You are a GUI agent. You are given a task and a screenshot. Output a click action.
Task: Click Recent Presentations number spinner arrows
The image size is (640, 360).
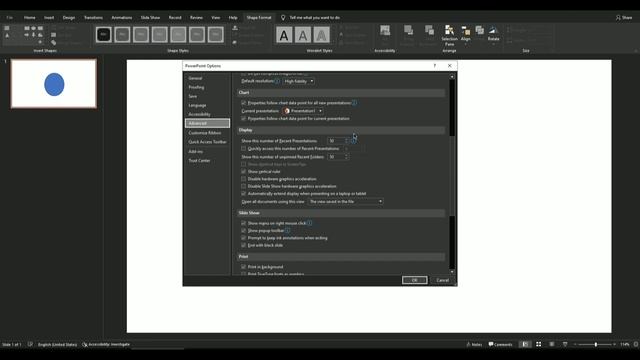347,141
